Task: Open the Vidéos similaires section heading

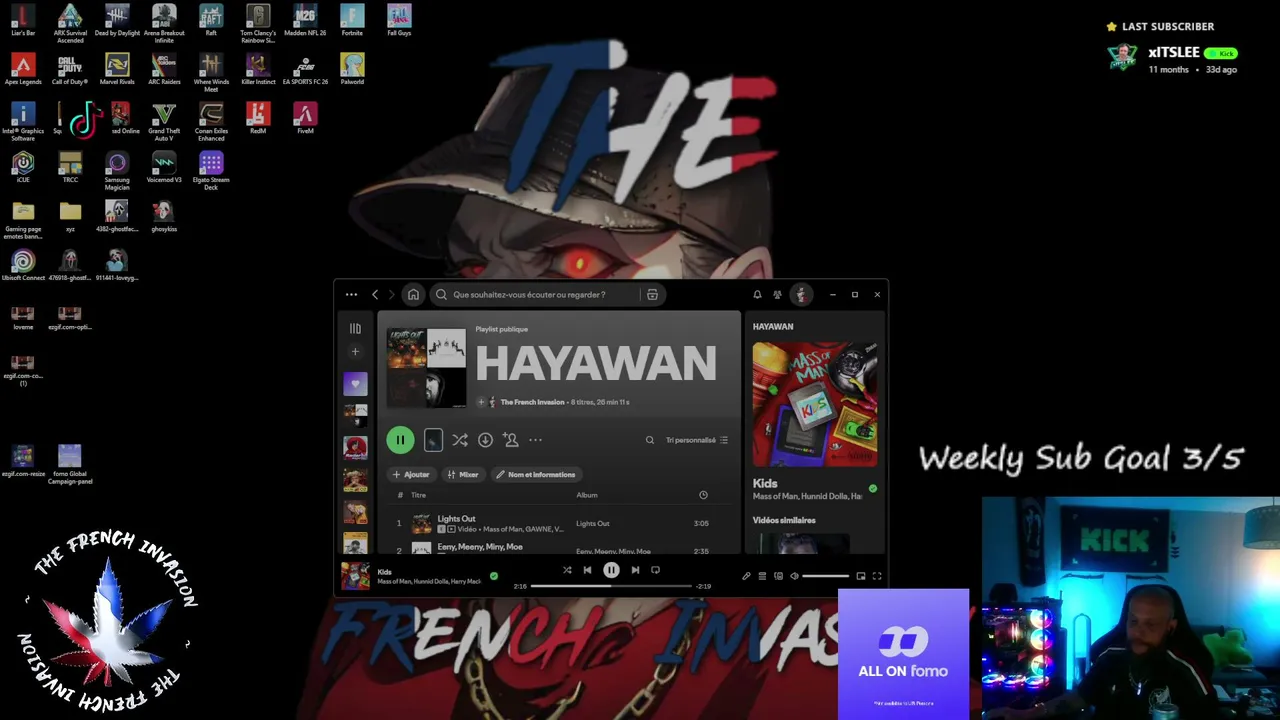Action: pos(784,520)
